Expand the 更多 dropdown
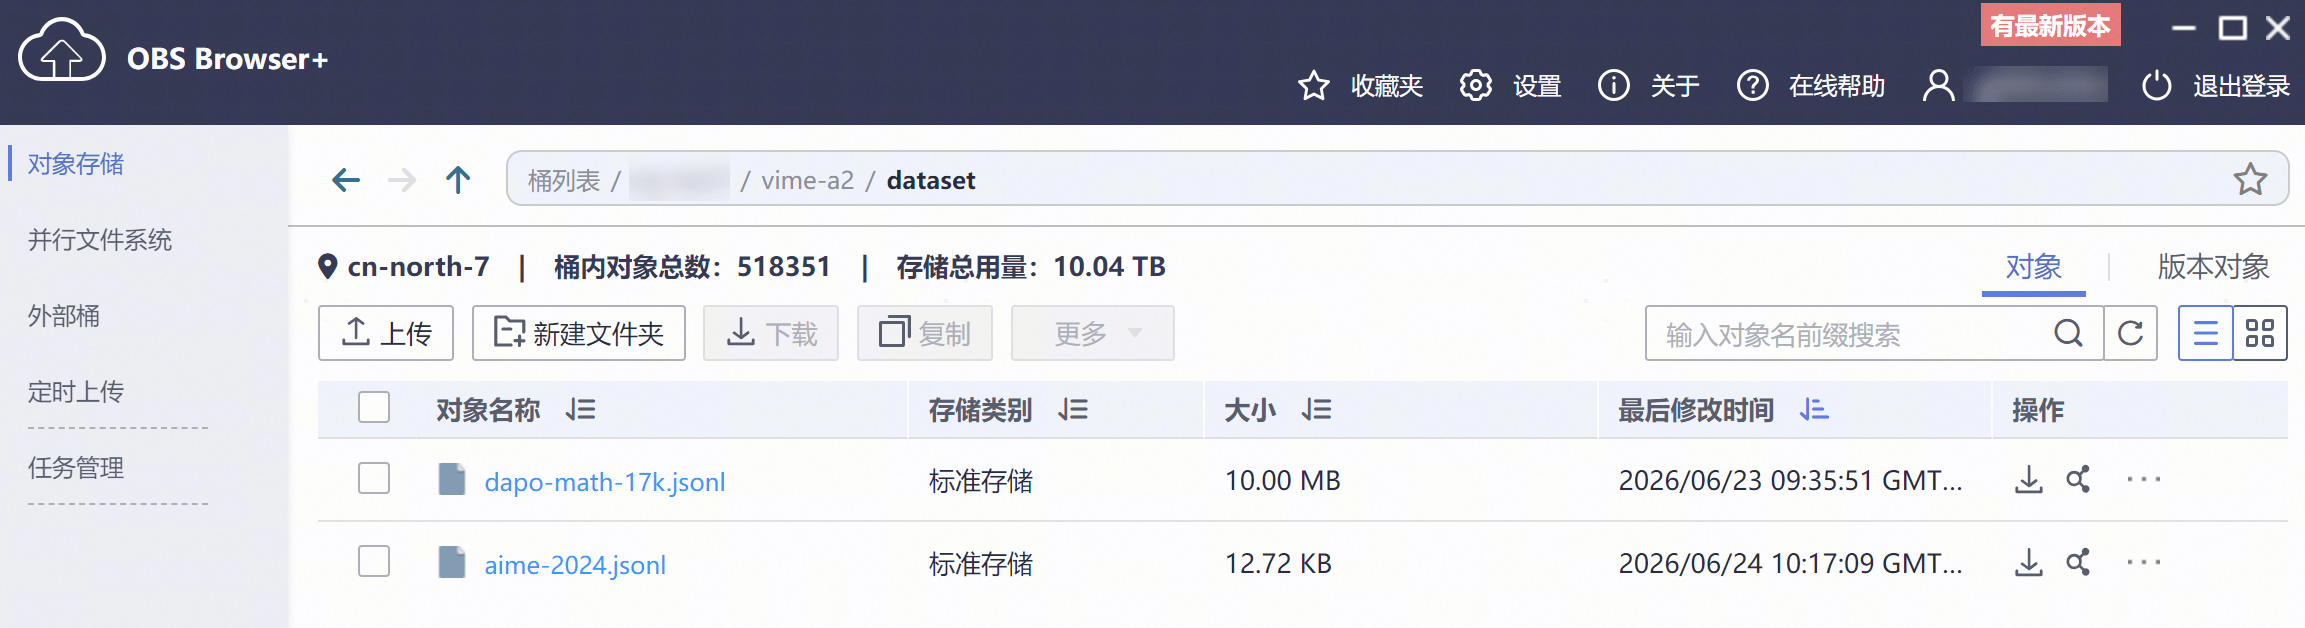Viewport: 2305px width, 628px height. tap(1093, 333)
